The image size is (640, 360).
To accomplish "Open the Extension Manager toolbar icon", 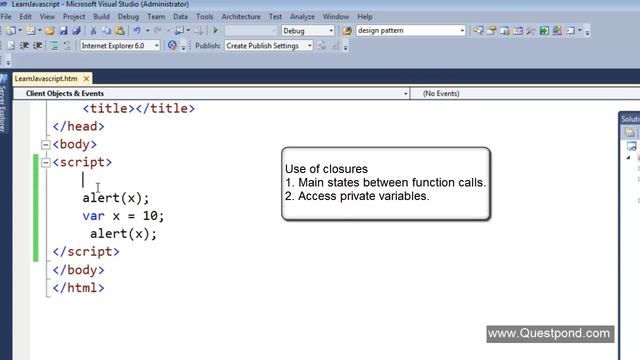I will (x=557, y=31).
